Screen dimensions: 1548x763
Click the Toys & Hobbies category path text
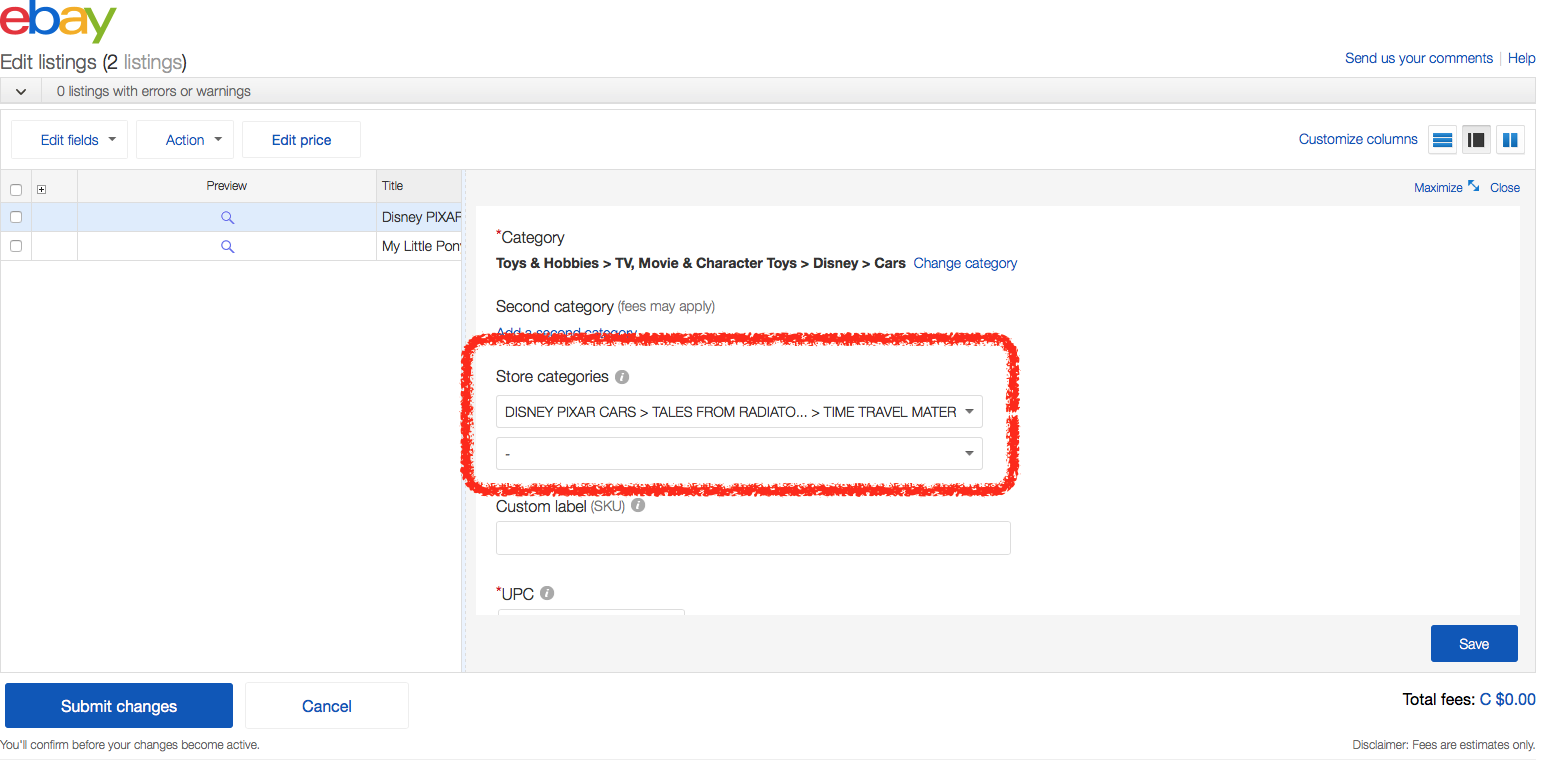pos(701,263)
